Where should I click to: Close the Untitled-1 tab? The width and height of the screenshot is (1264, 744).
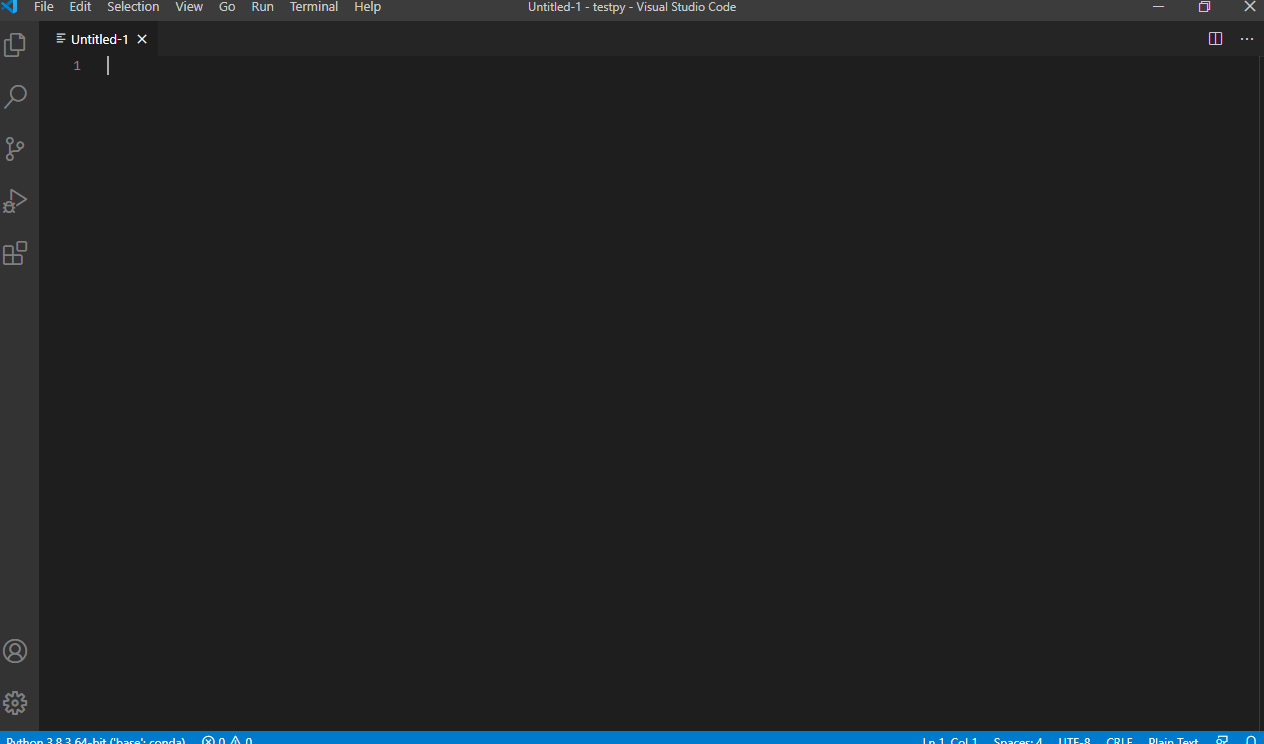click(x=142, y=39)
